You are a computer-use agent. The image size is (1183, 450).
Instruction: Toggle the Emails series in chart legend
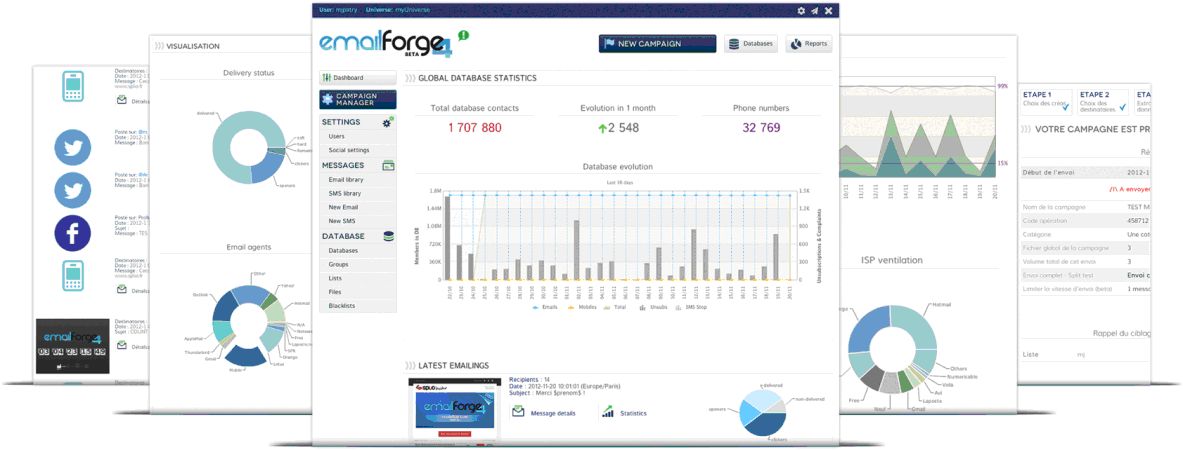[x=547, y=308]
